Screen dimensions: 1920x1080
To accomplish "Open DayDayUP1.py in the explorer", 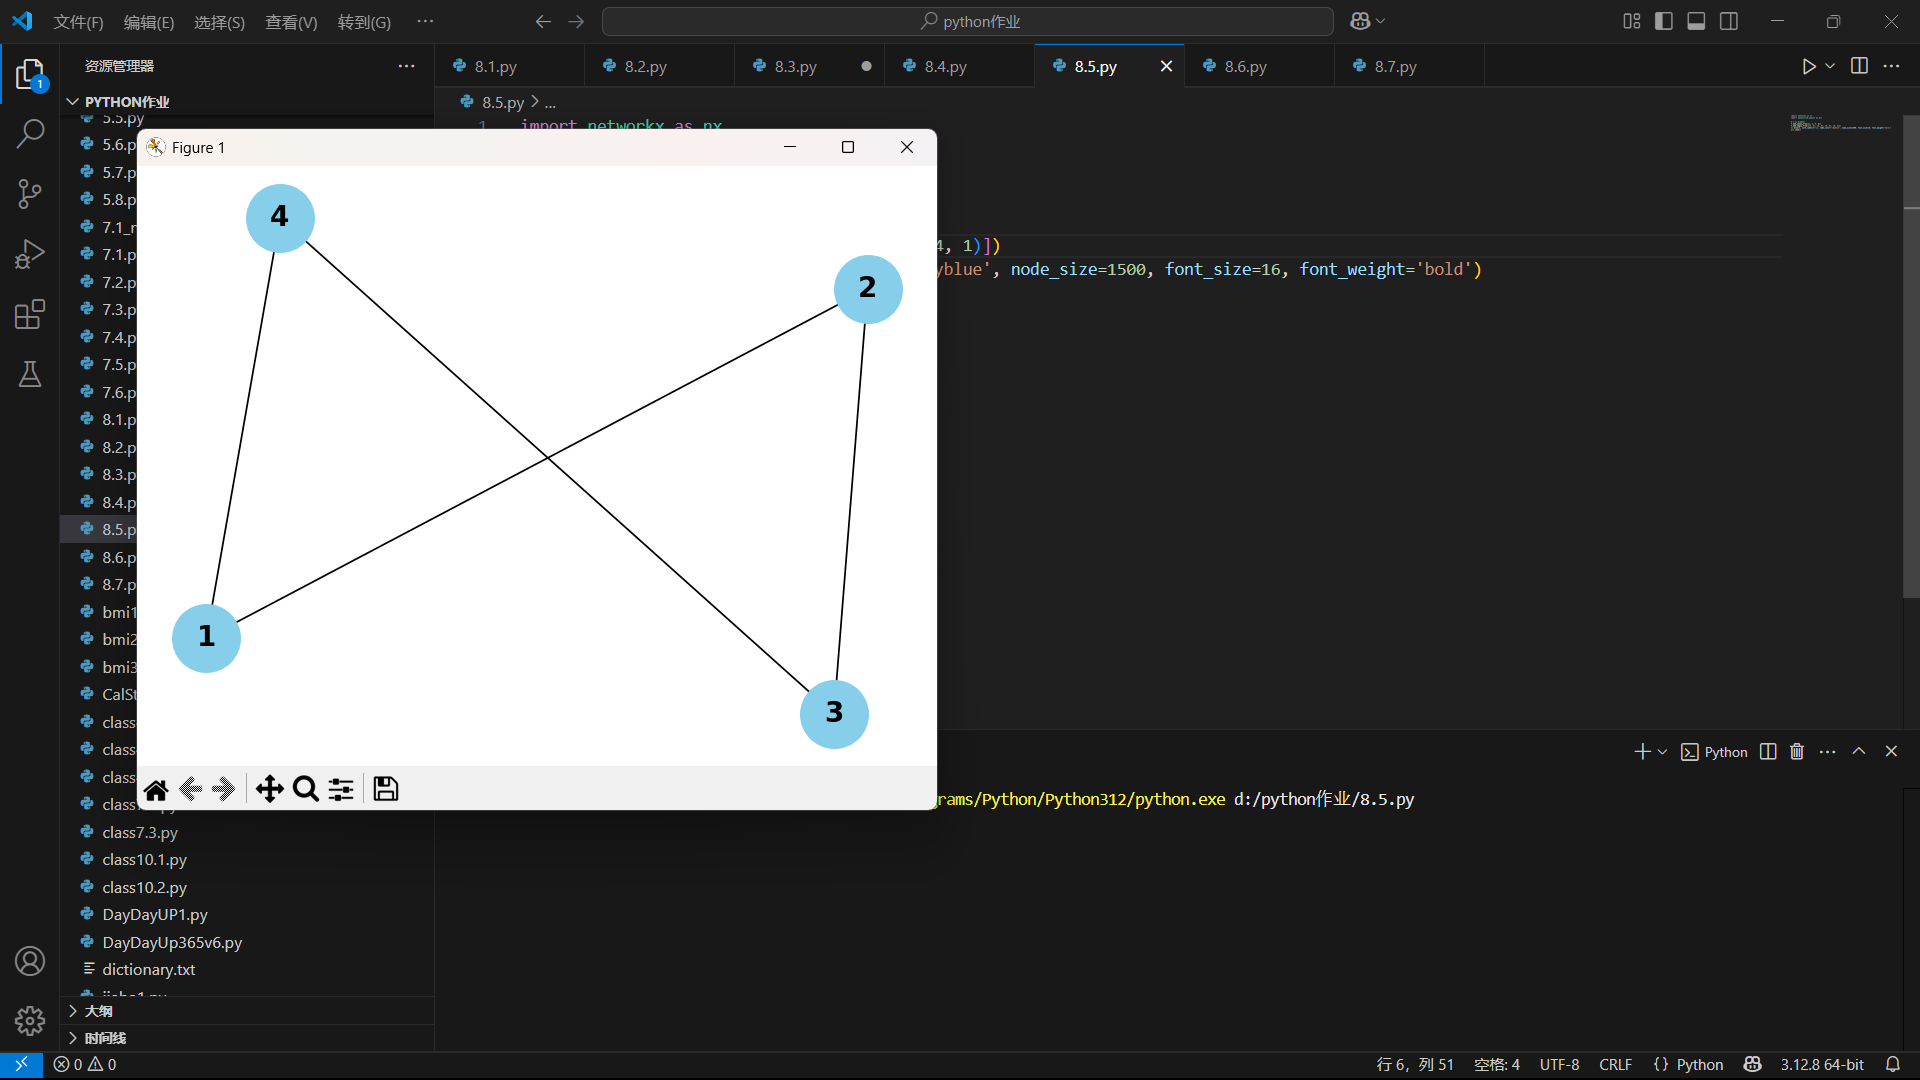I will (x=155, y=915).
